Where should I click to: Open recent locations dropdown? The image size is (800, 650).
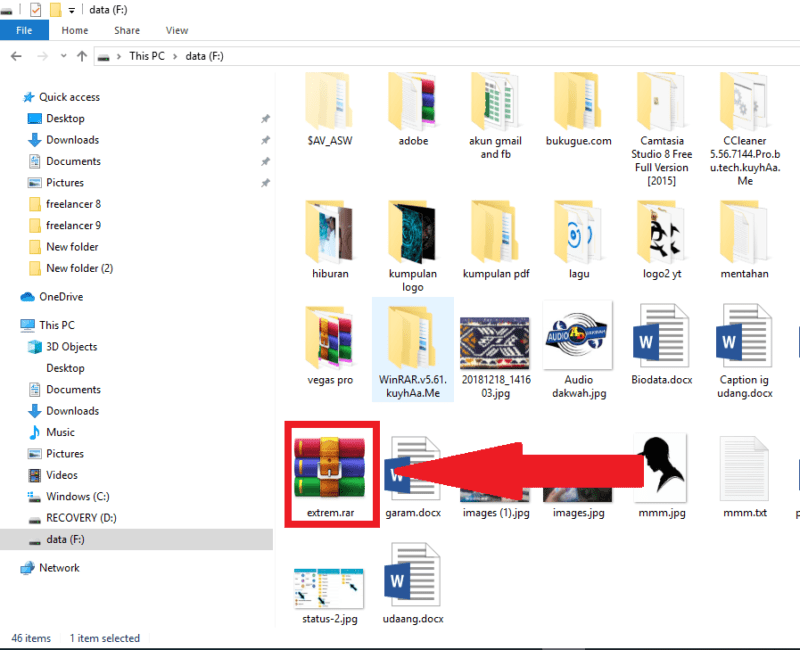click(63, 56)
